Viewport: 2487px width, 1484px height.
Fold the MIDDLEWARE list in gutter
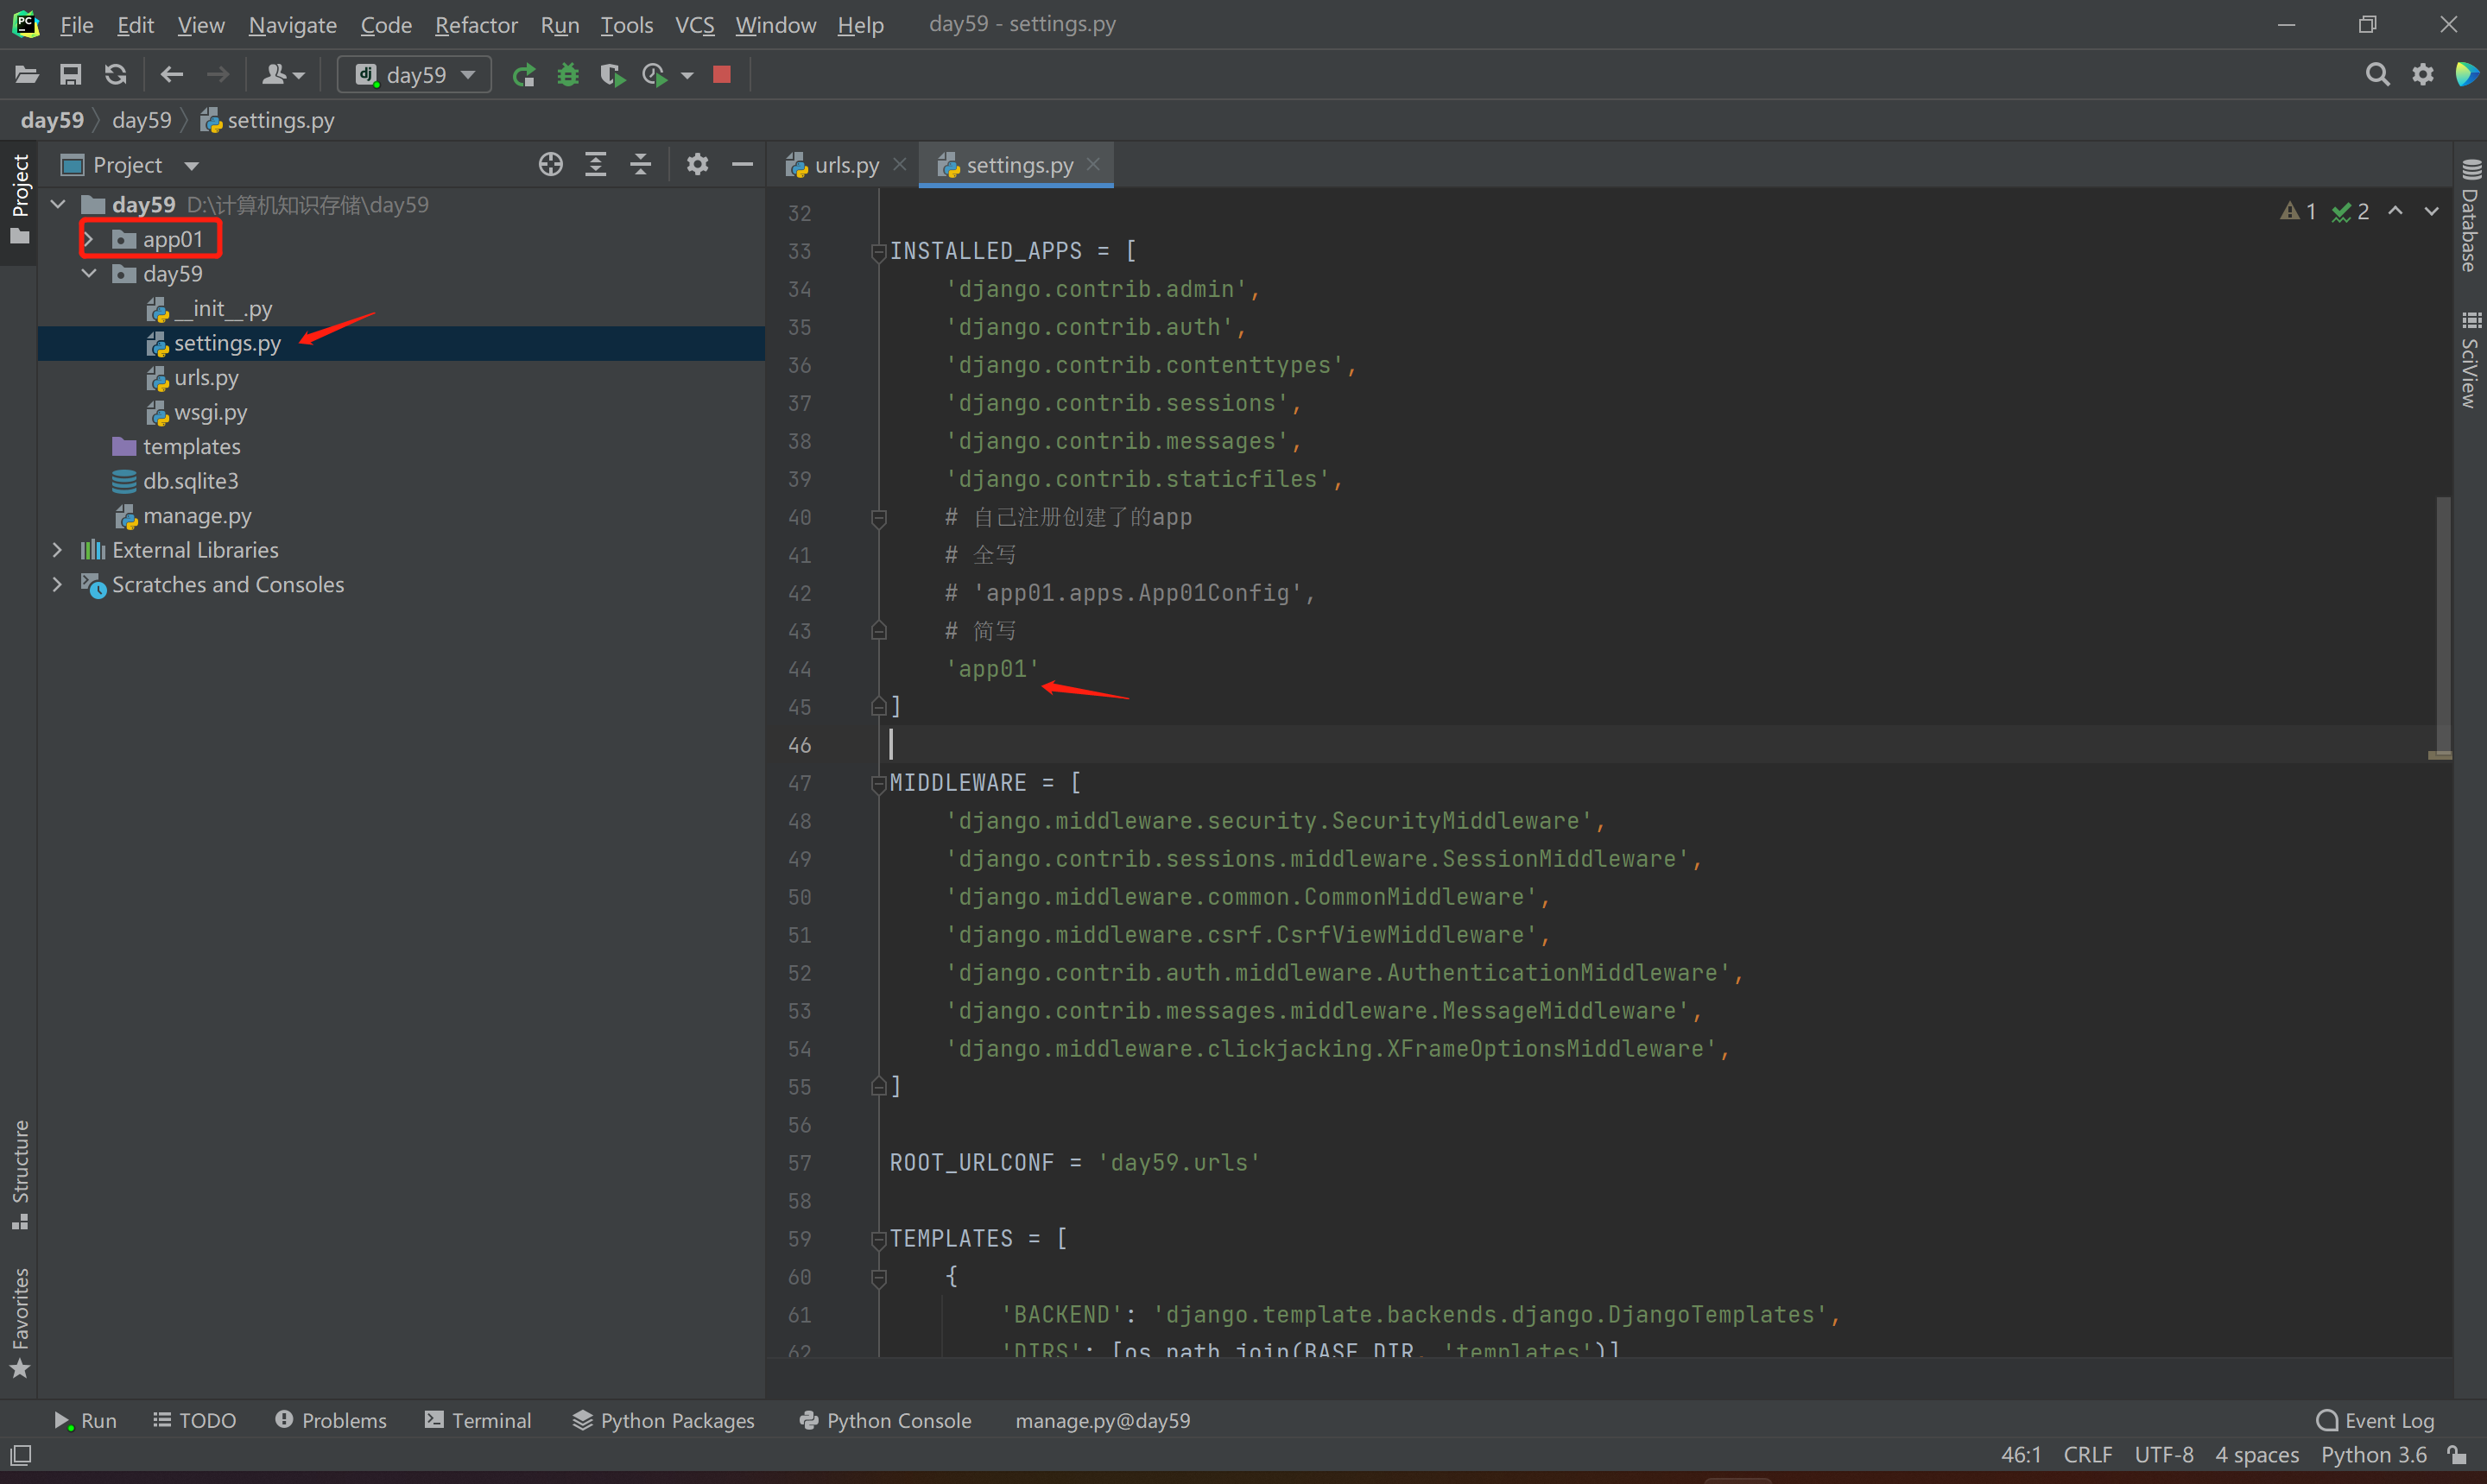(x=878, y=783)
